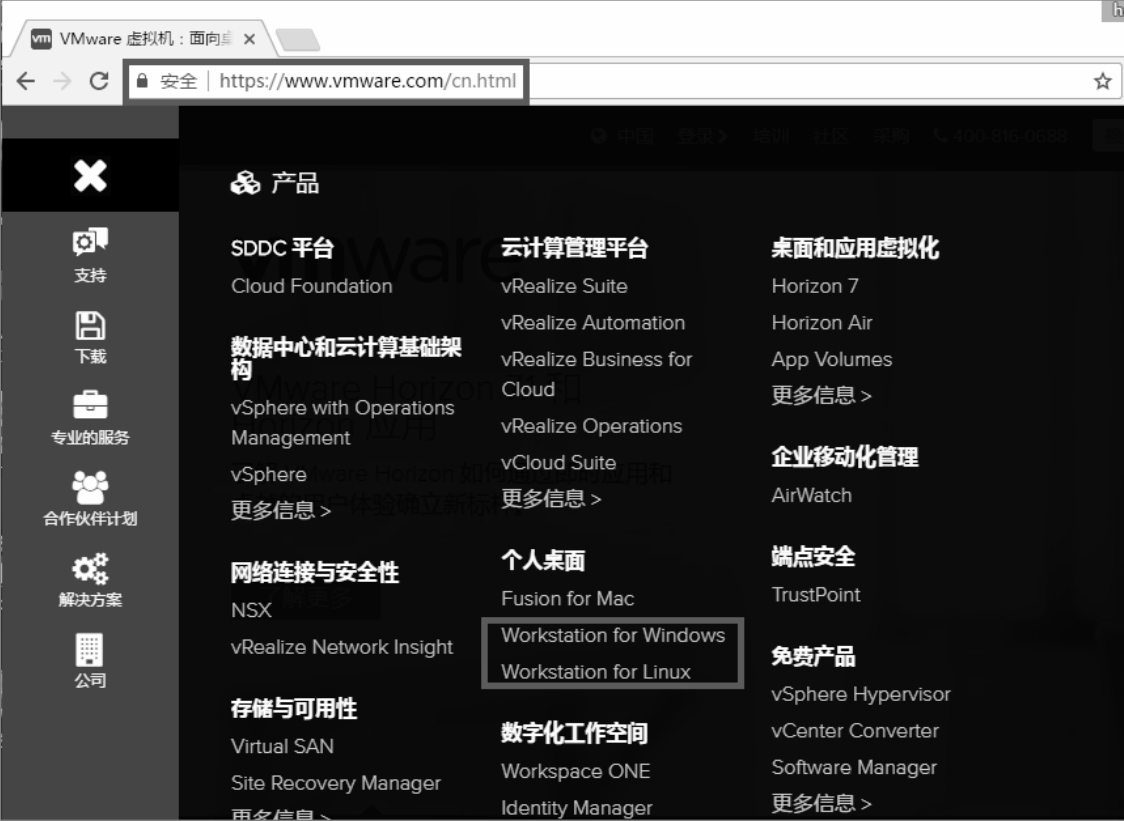The image size is (1124, 821).
Task: Open AirWatch under 企业移动化管理
Action: click(811, 495)
